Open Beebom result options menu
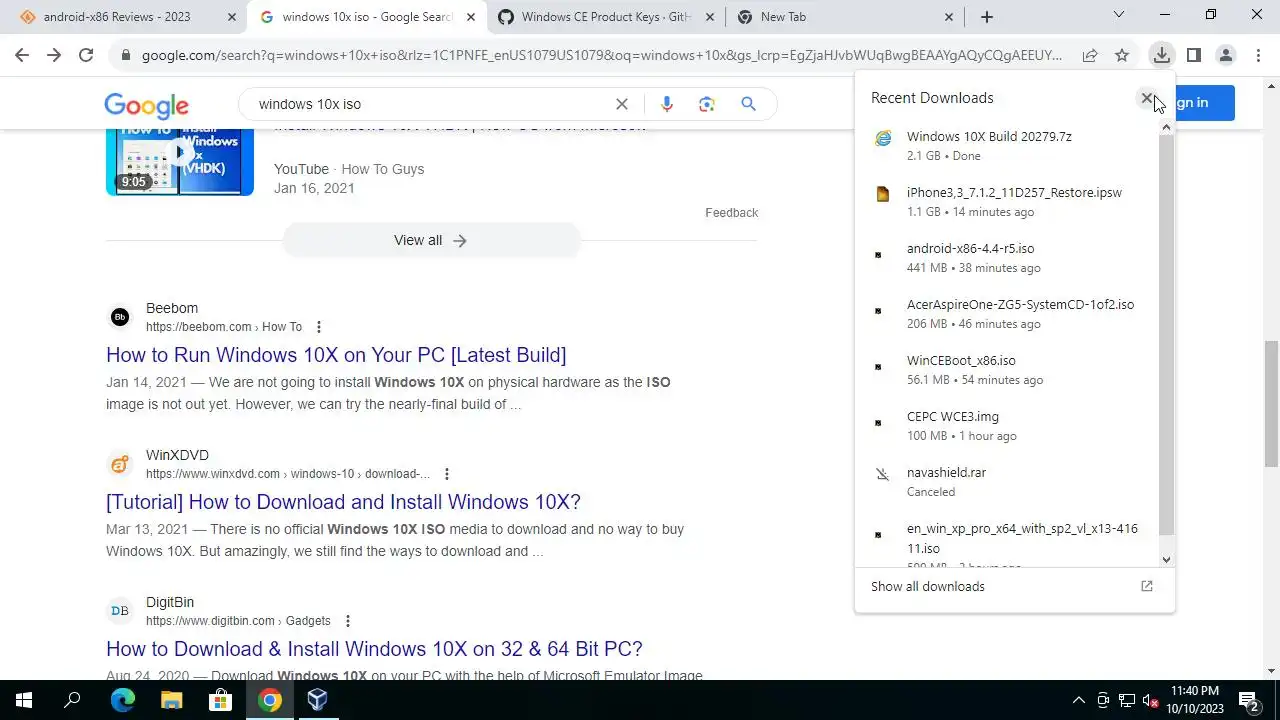The height and width of the screenshot is (720, 1280). [319, 327]
